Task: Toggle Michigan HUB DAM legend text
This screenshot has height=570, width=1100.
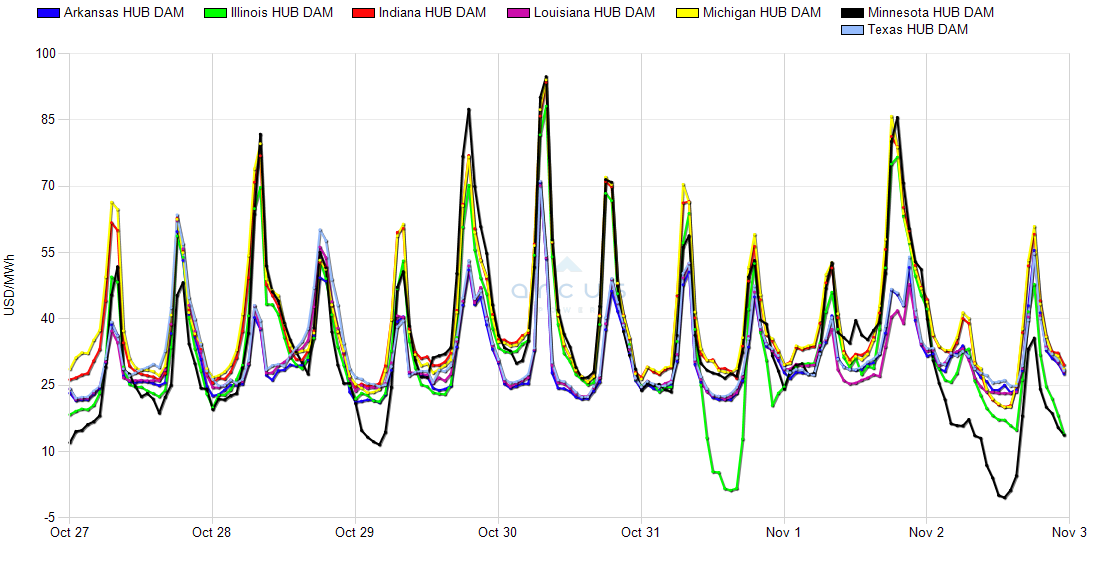Action: 761,13
